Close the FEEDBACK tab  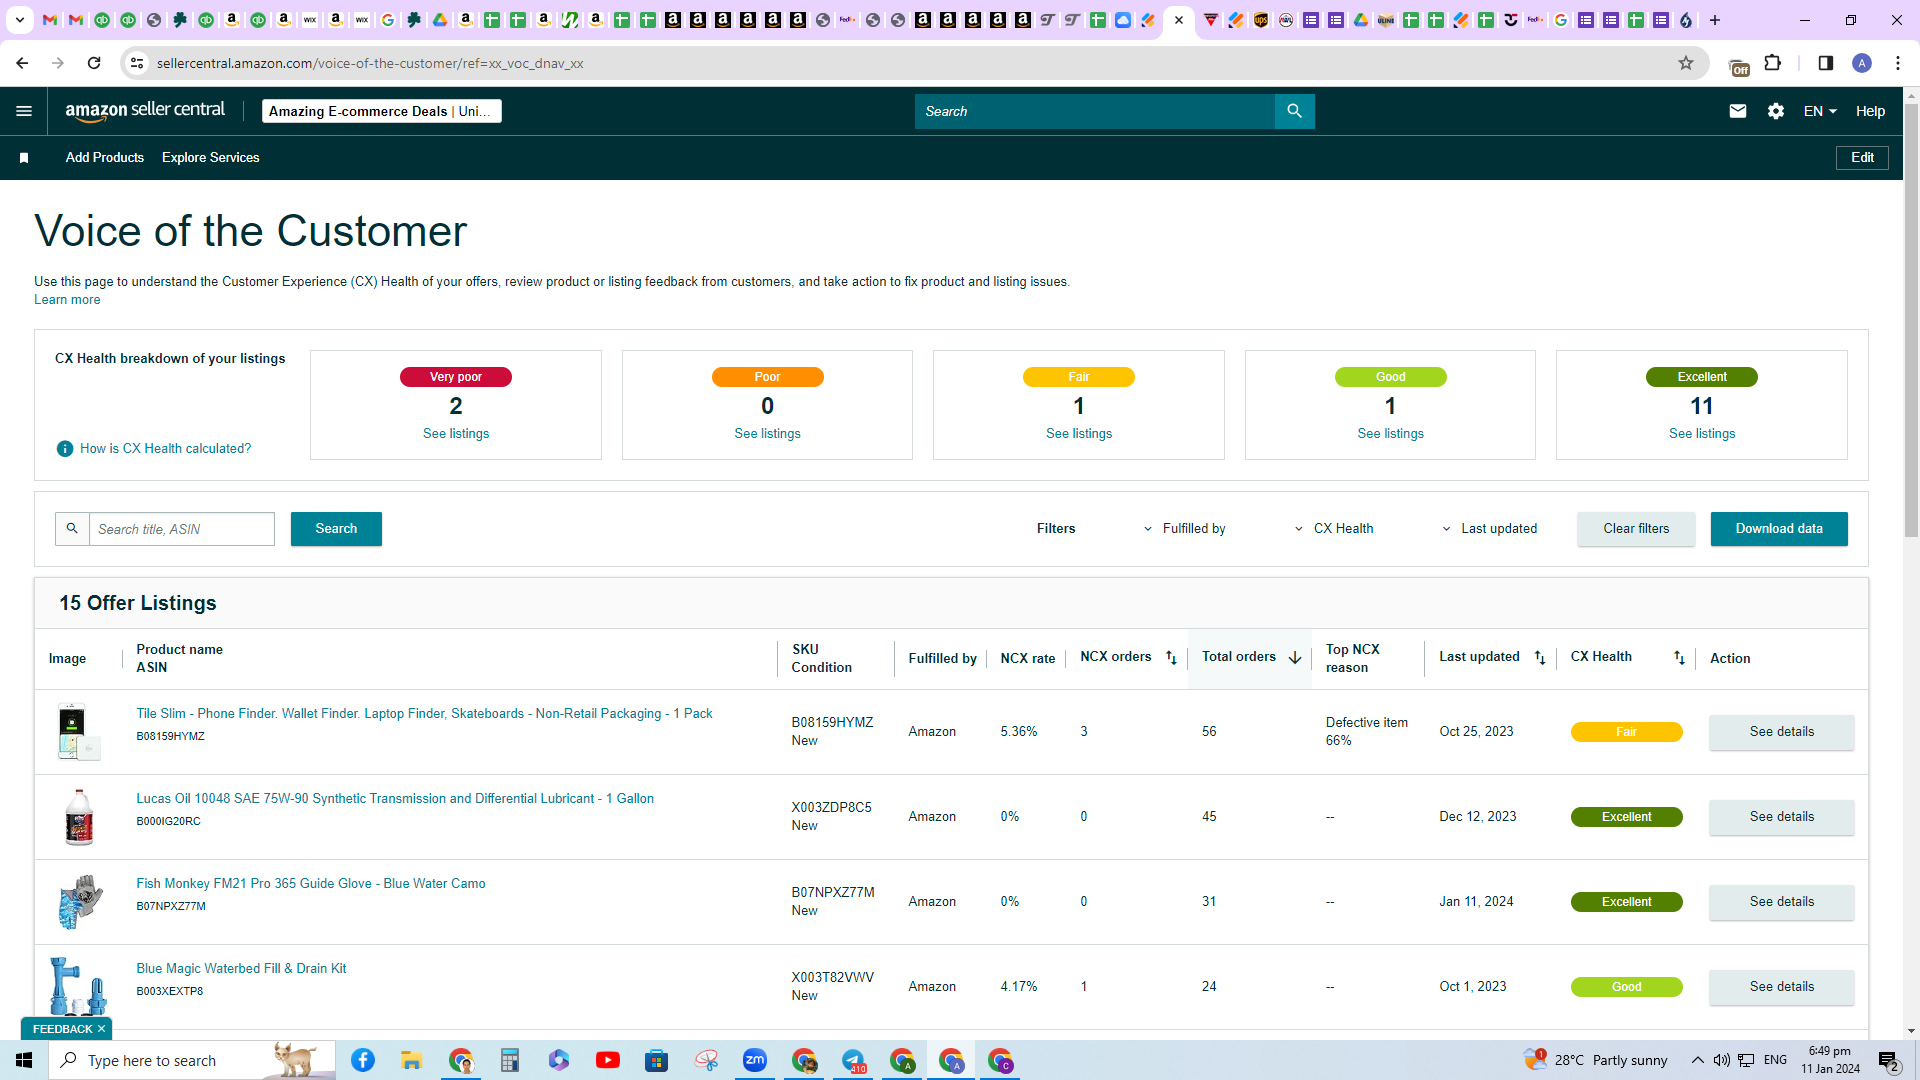pyautogui.click(x=101, y=1029)
